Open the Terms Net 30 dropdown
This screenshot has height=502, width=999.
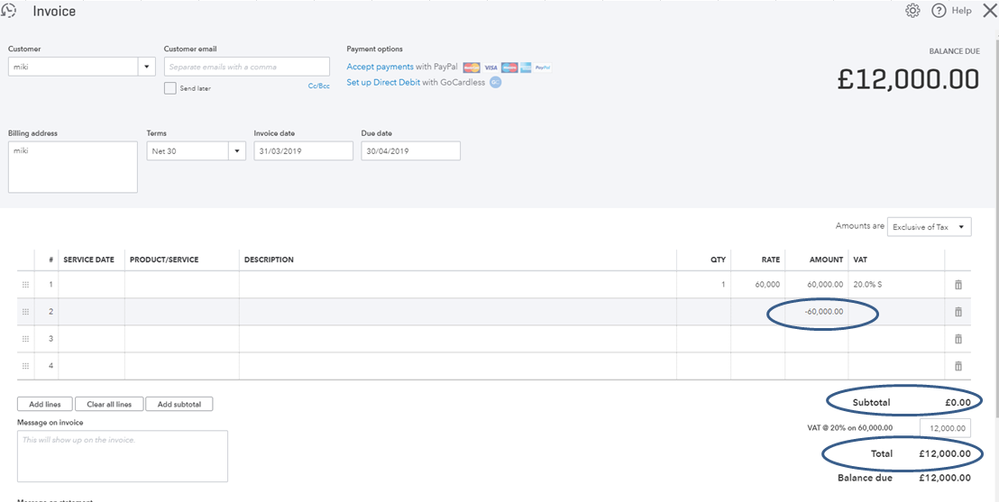click(237, 151)
